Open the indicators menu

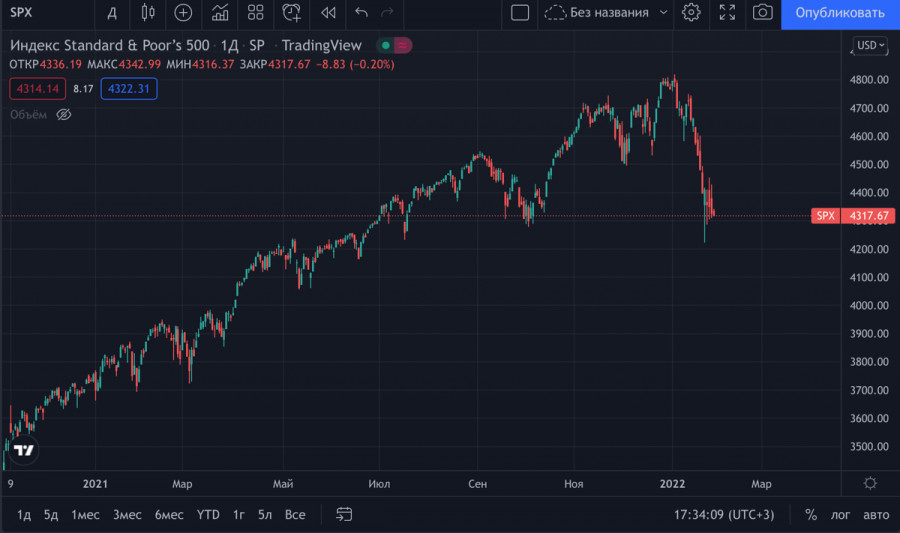[x=220, y=13]
